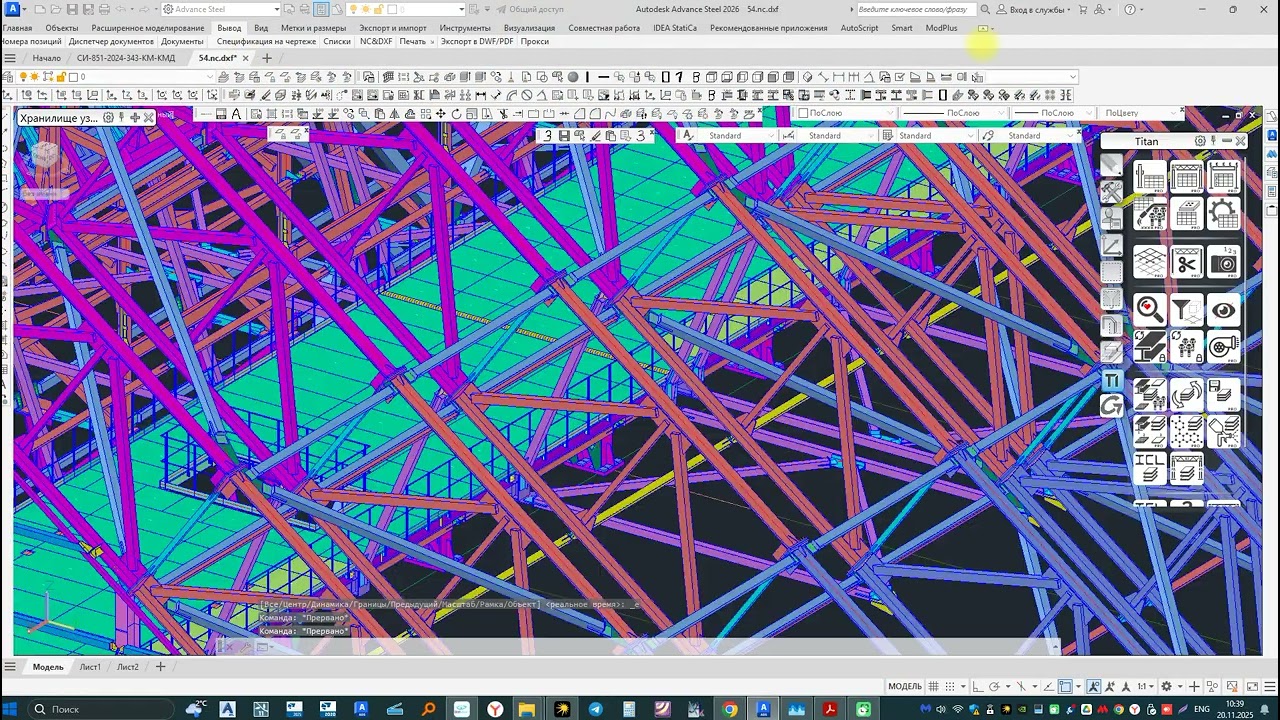Click the magnifier with heart icon in Titan
Viewport: 1280px width, 720px height.
(1150, 310)
